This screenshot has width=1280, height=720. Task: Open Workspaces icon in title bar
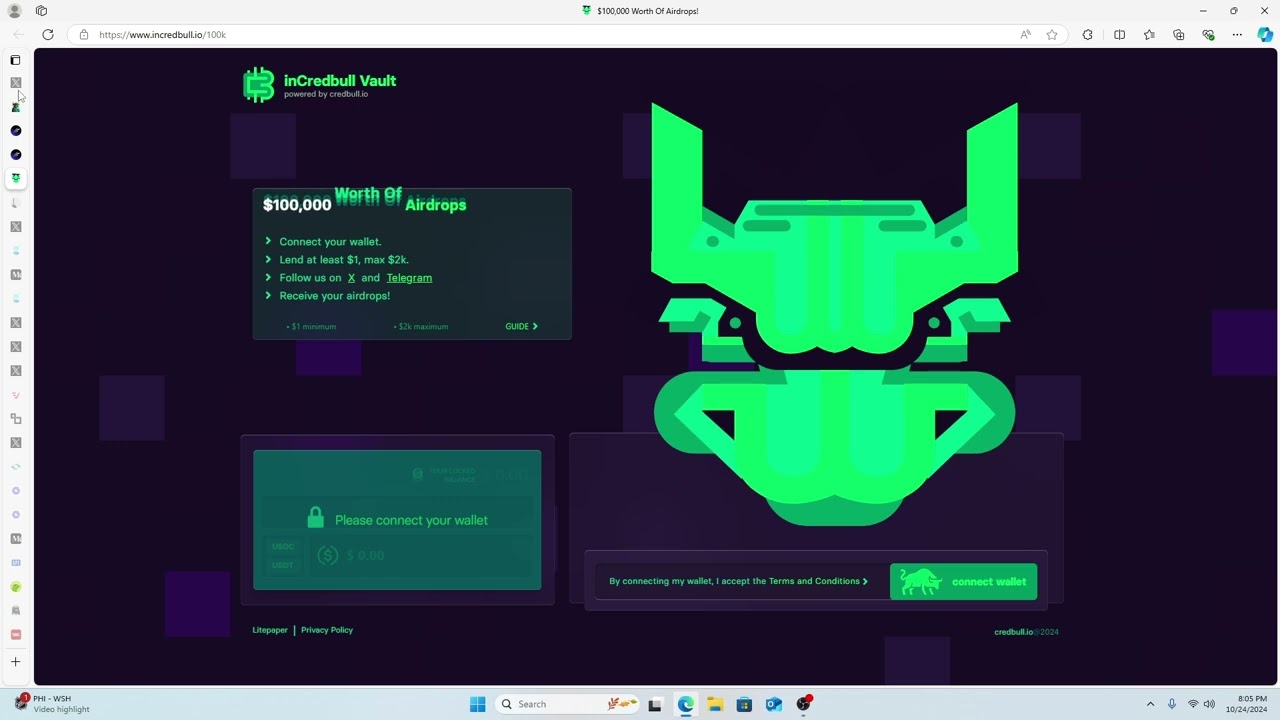pyautogui.click(x=41, y=10)
